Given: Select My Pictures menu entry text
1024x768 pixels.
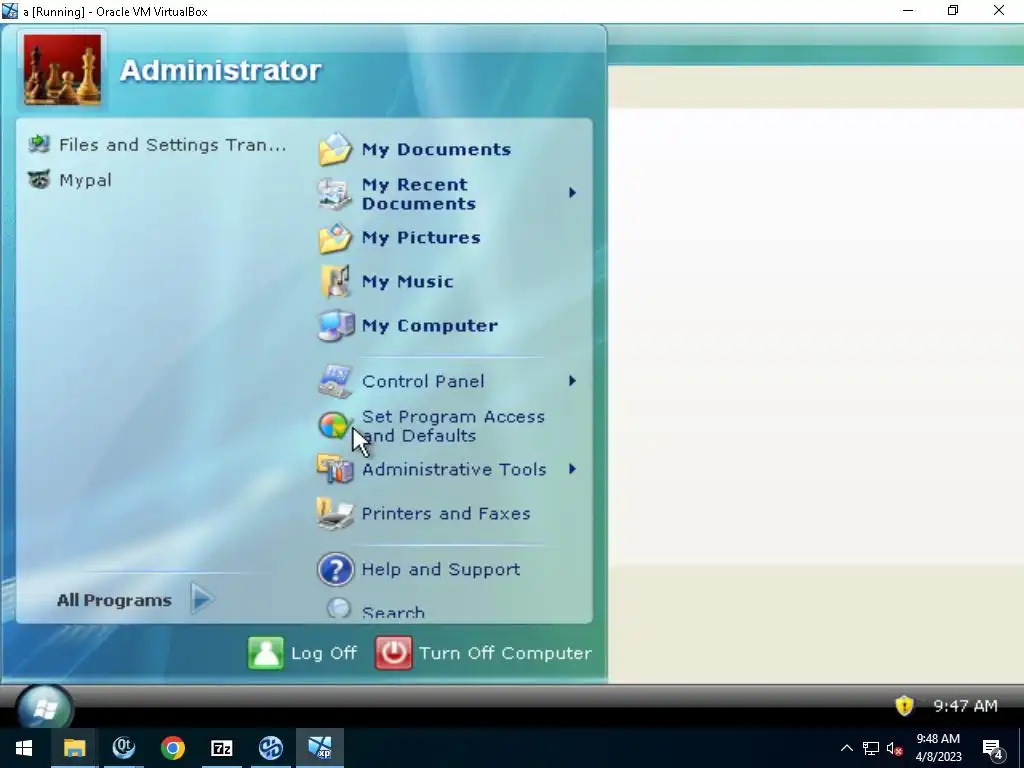Looking at the screenshot, I should pos(421,238).
